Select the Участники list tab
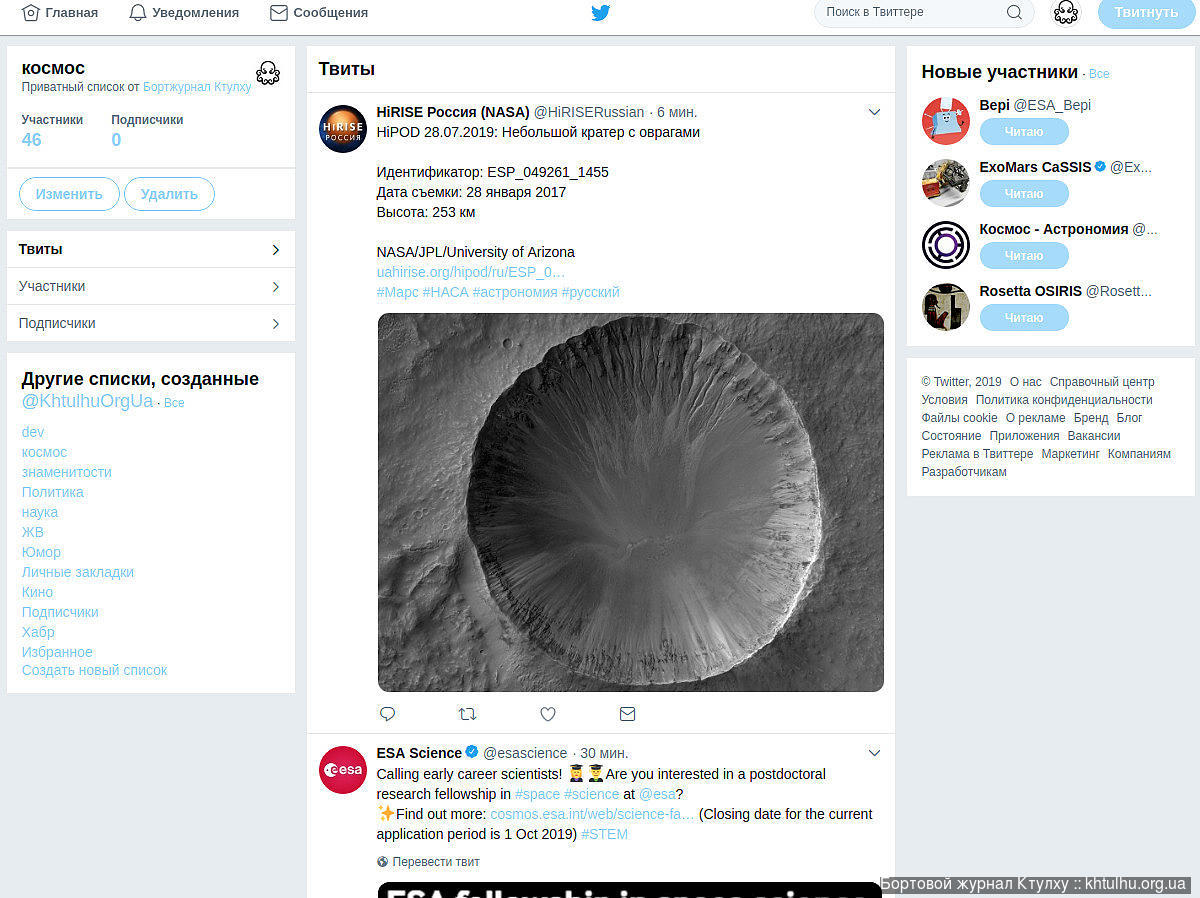The image size is (1200, 898). [x=151, y=286]
